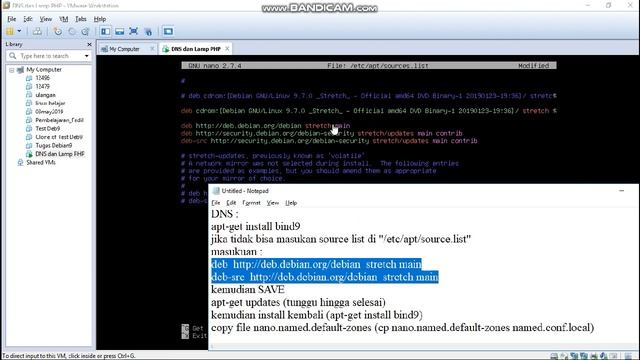This screenshot has height=360, width=640.
Task: Click the library search field
Action: [x=49, y=56]
